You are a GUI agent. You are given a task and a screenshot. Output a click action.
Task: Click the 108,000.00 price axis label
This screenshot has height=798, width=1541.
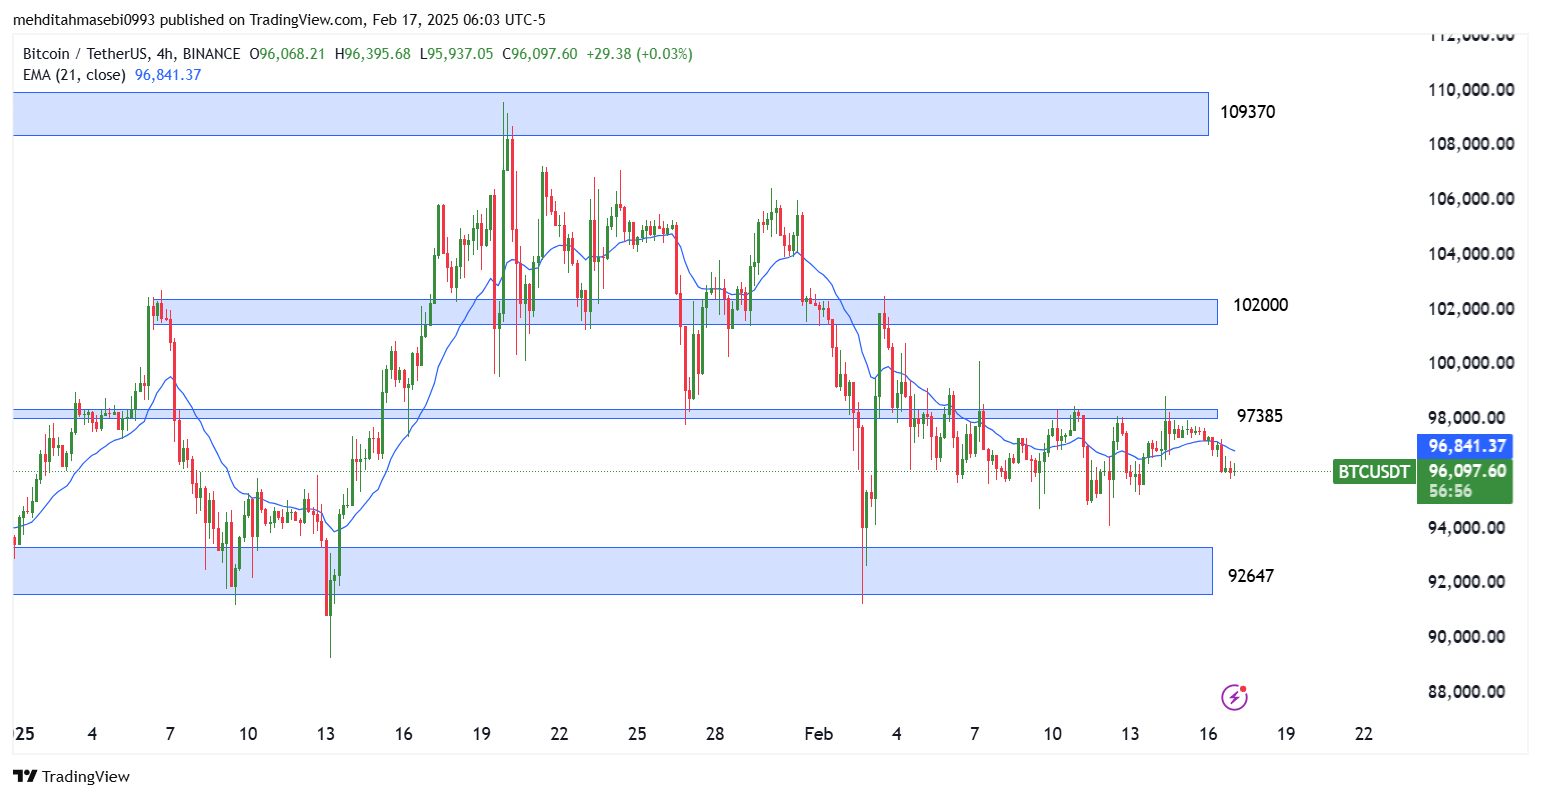(x=1471, y=144)
